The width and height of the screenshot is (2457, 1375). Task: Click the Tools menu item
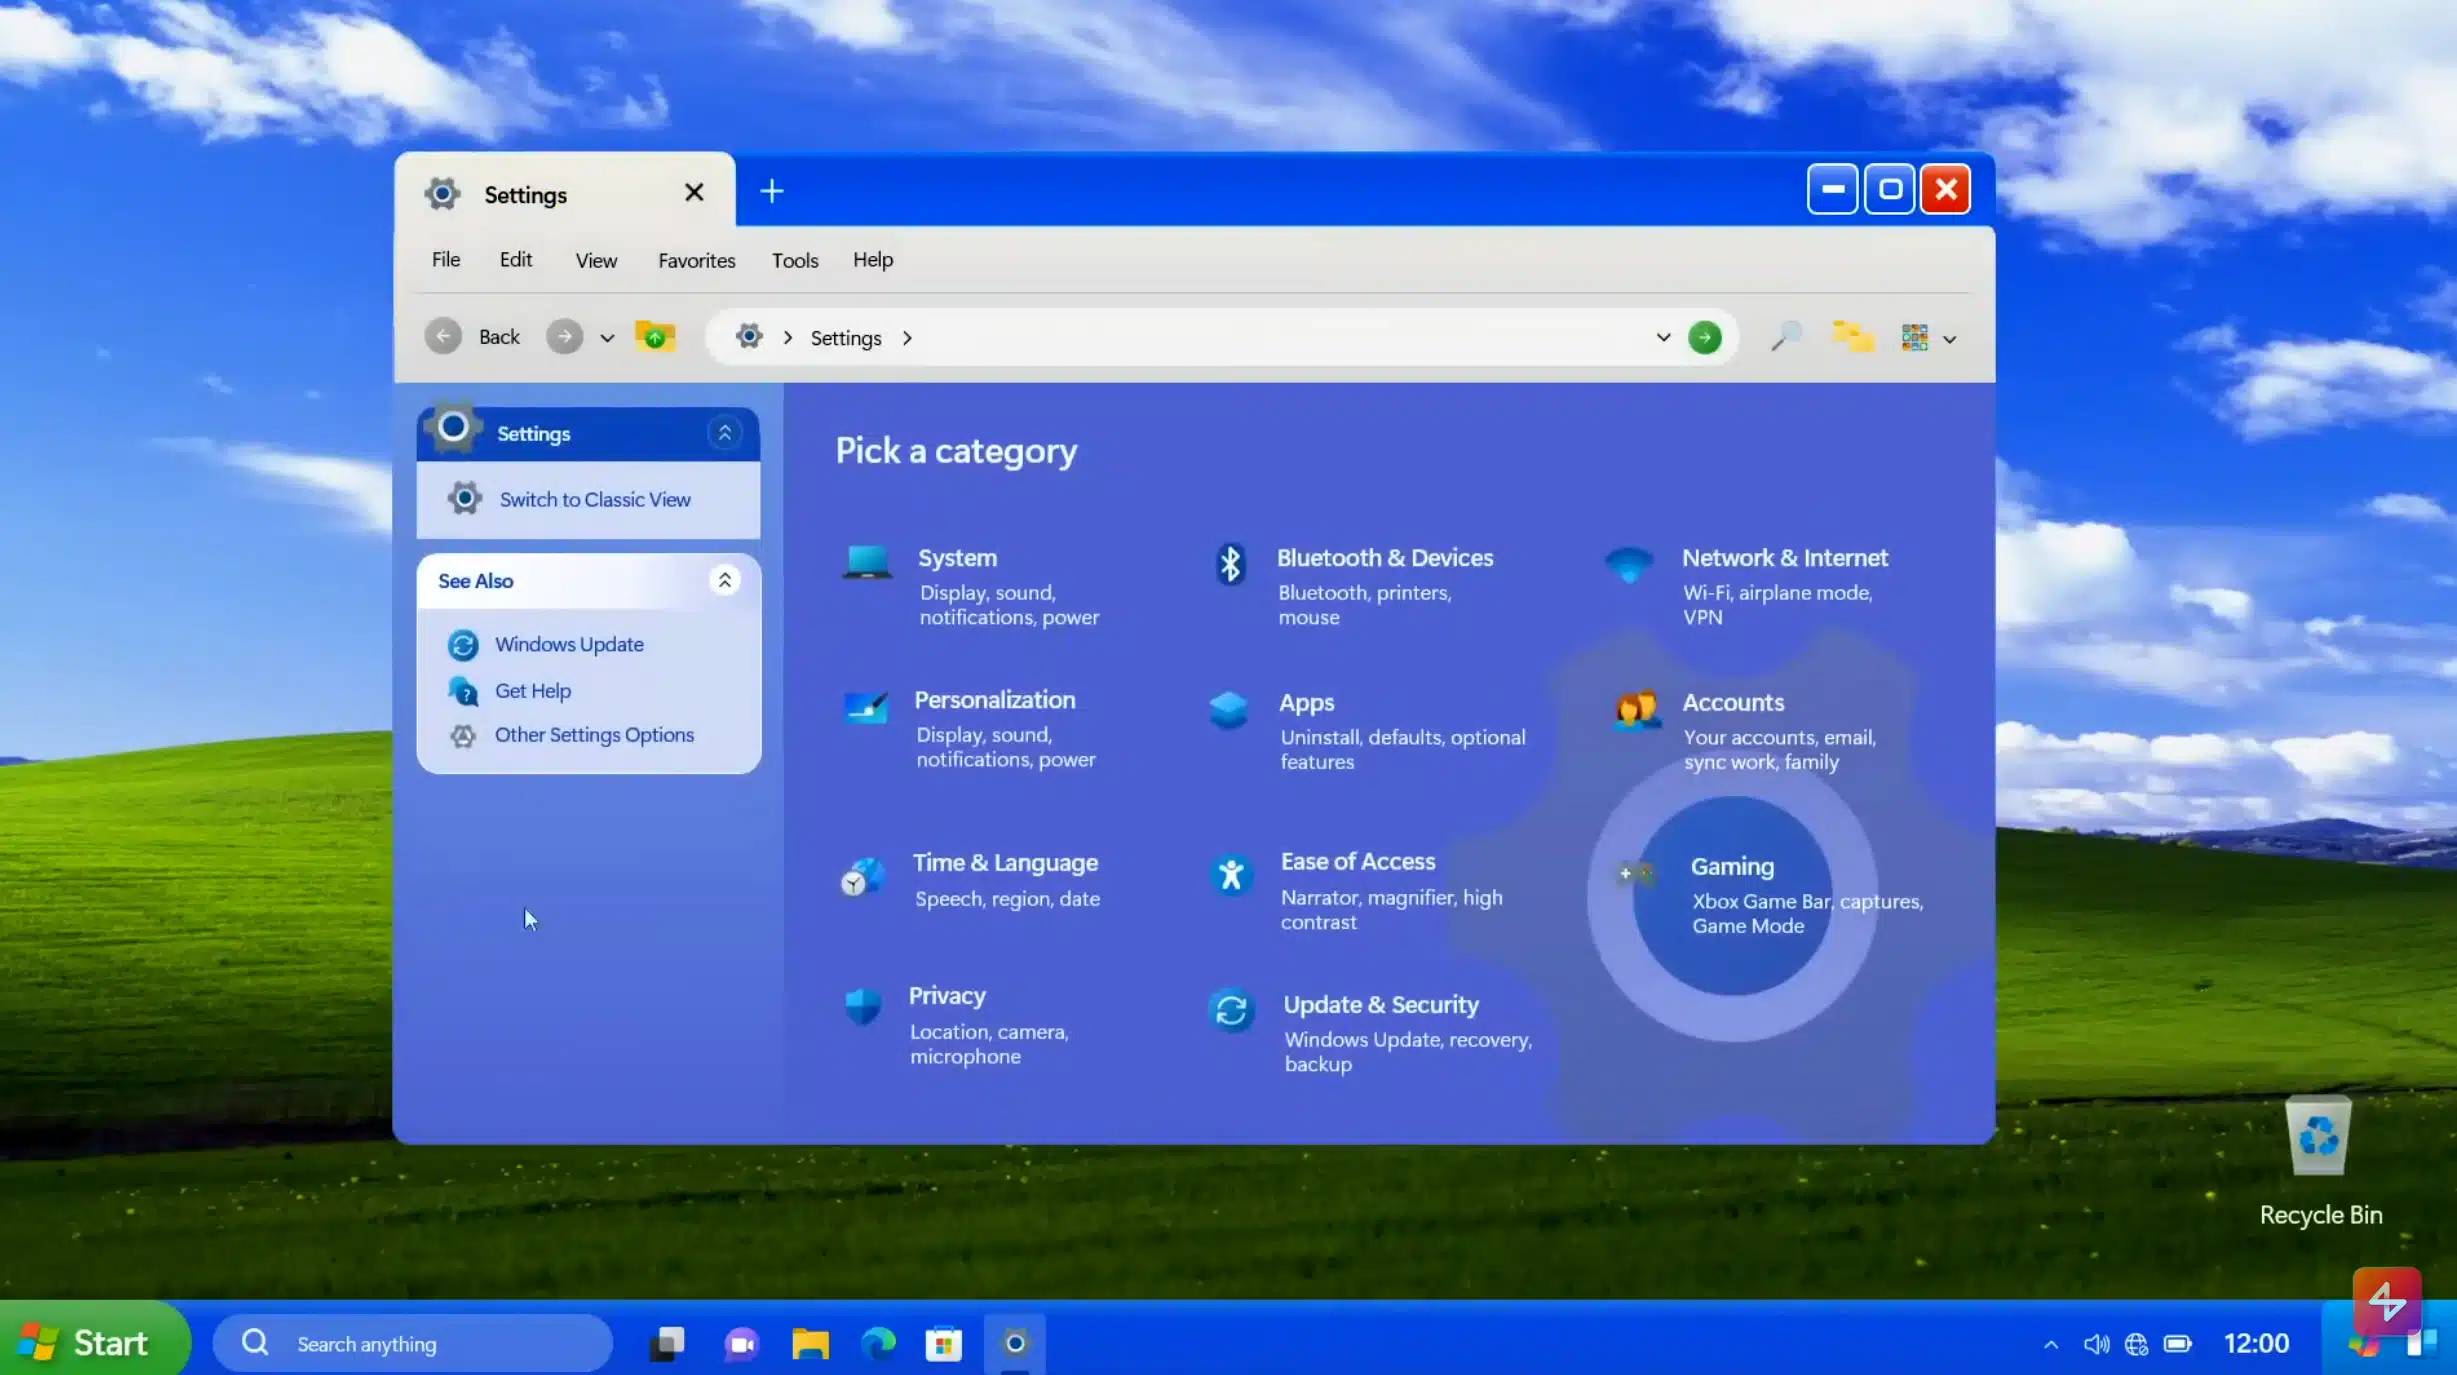coord(795,258)
